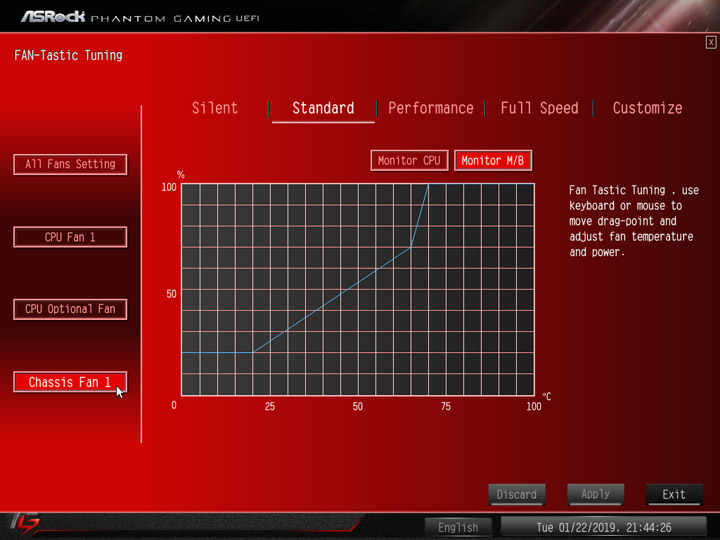Toggle Monitor CPU temperature source

tap(409, 160)
